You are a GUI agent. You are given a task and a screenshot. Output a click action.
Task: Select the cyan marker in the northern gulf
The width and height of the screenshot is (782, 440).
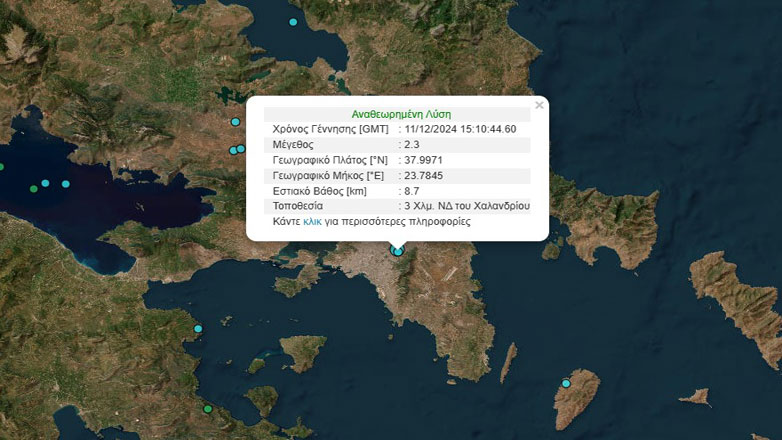click(x=293, y=22)
